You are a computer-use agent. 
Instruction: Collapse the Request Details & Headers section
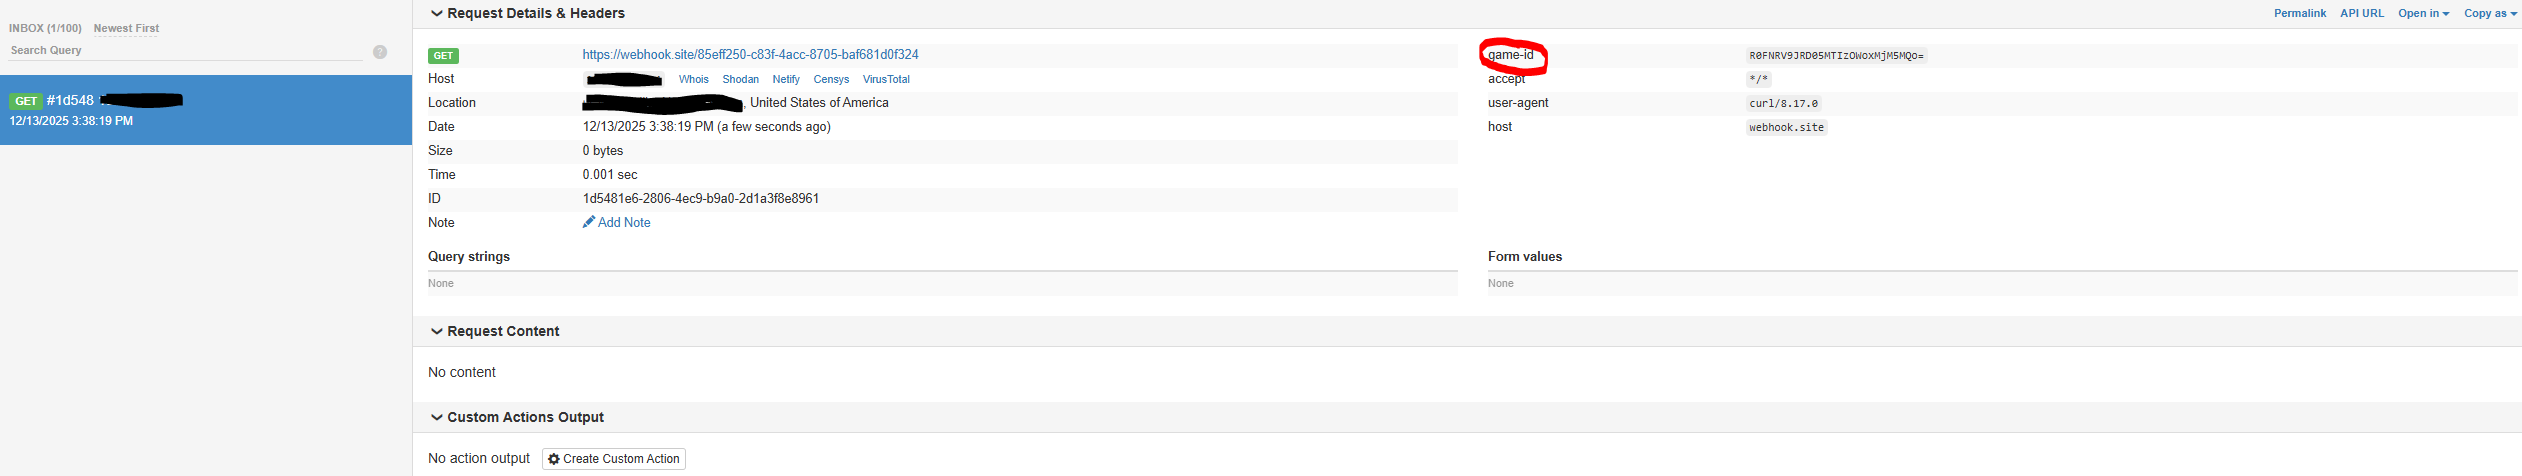pyautogui.click(x=436, y=13)
